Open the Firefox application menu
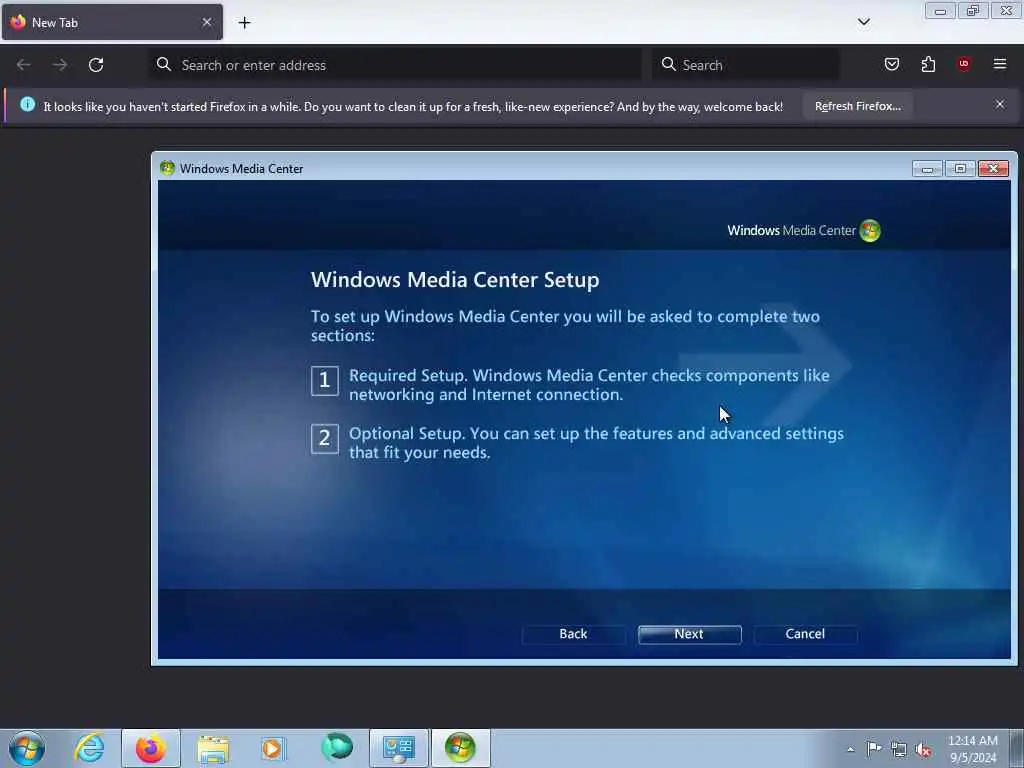The width and height of the screenshot is (1024, 768). pos(999,64)
